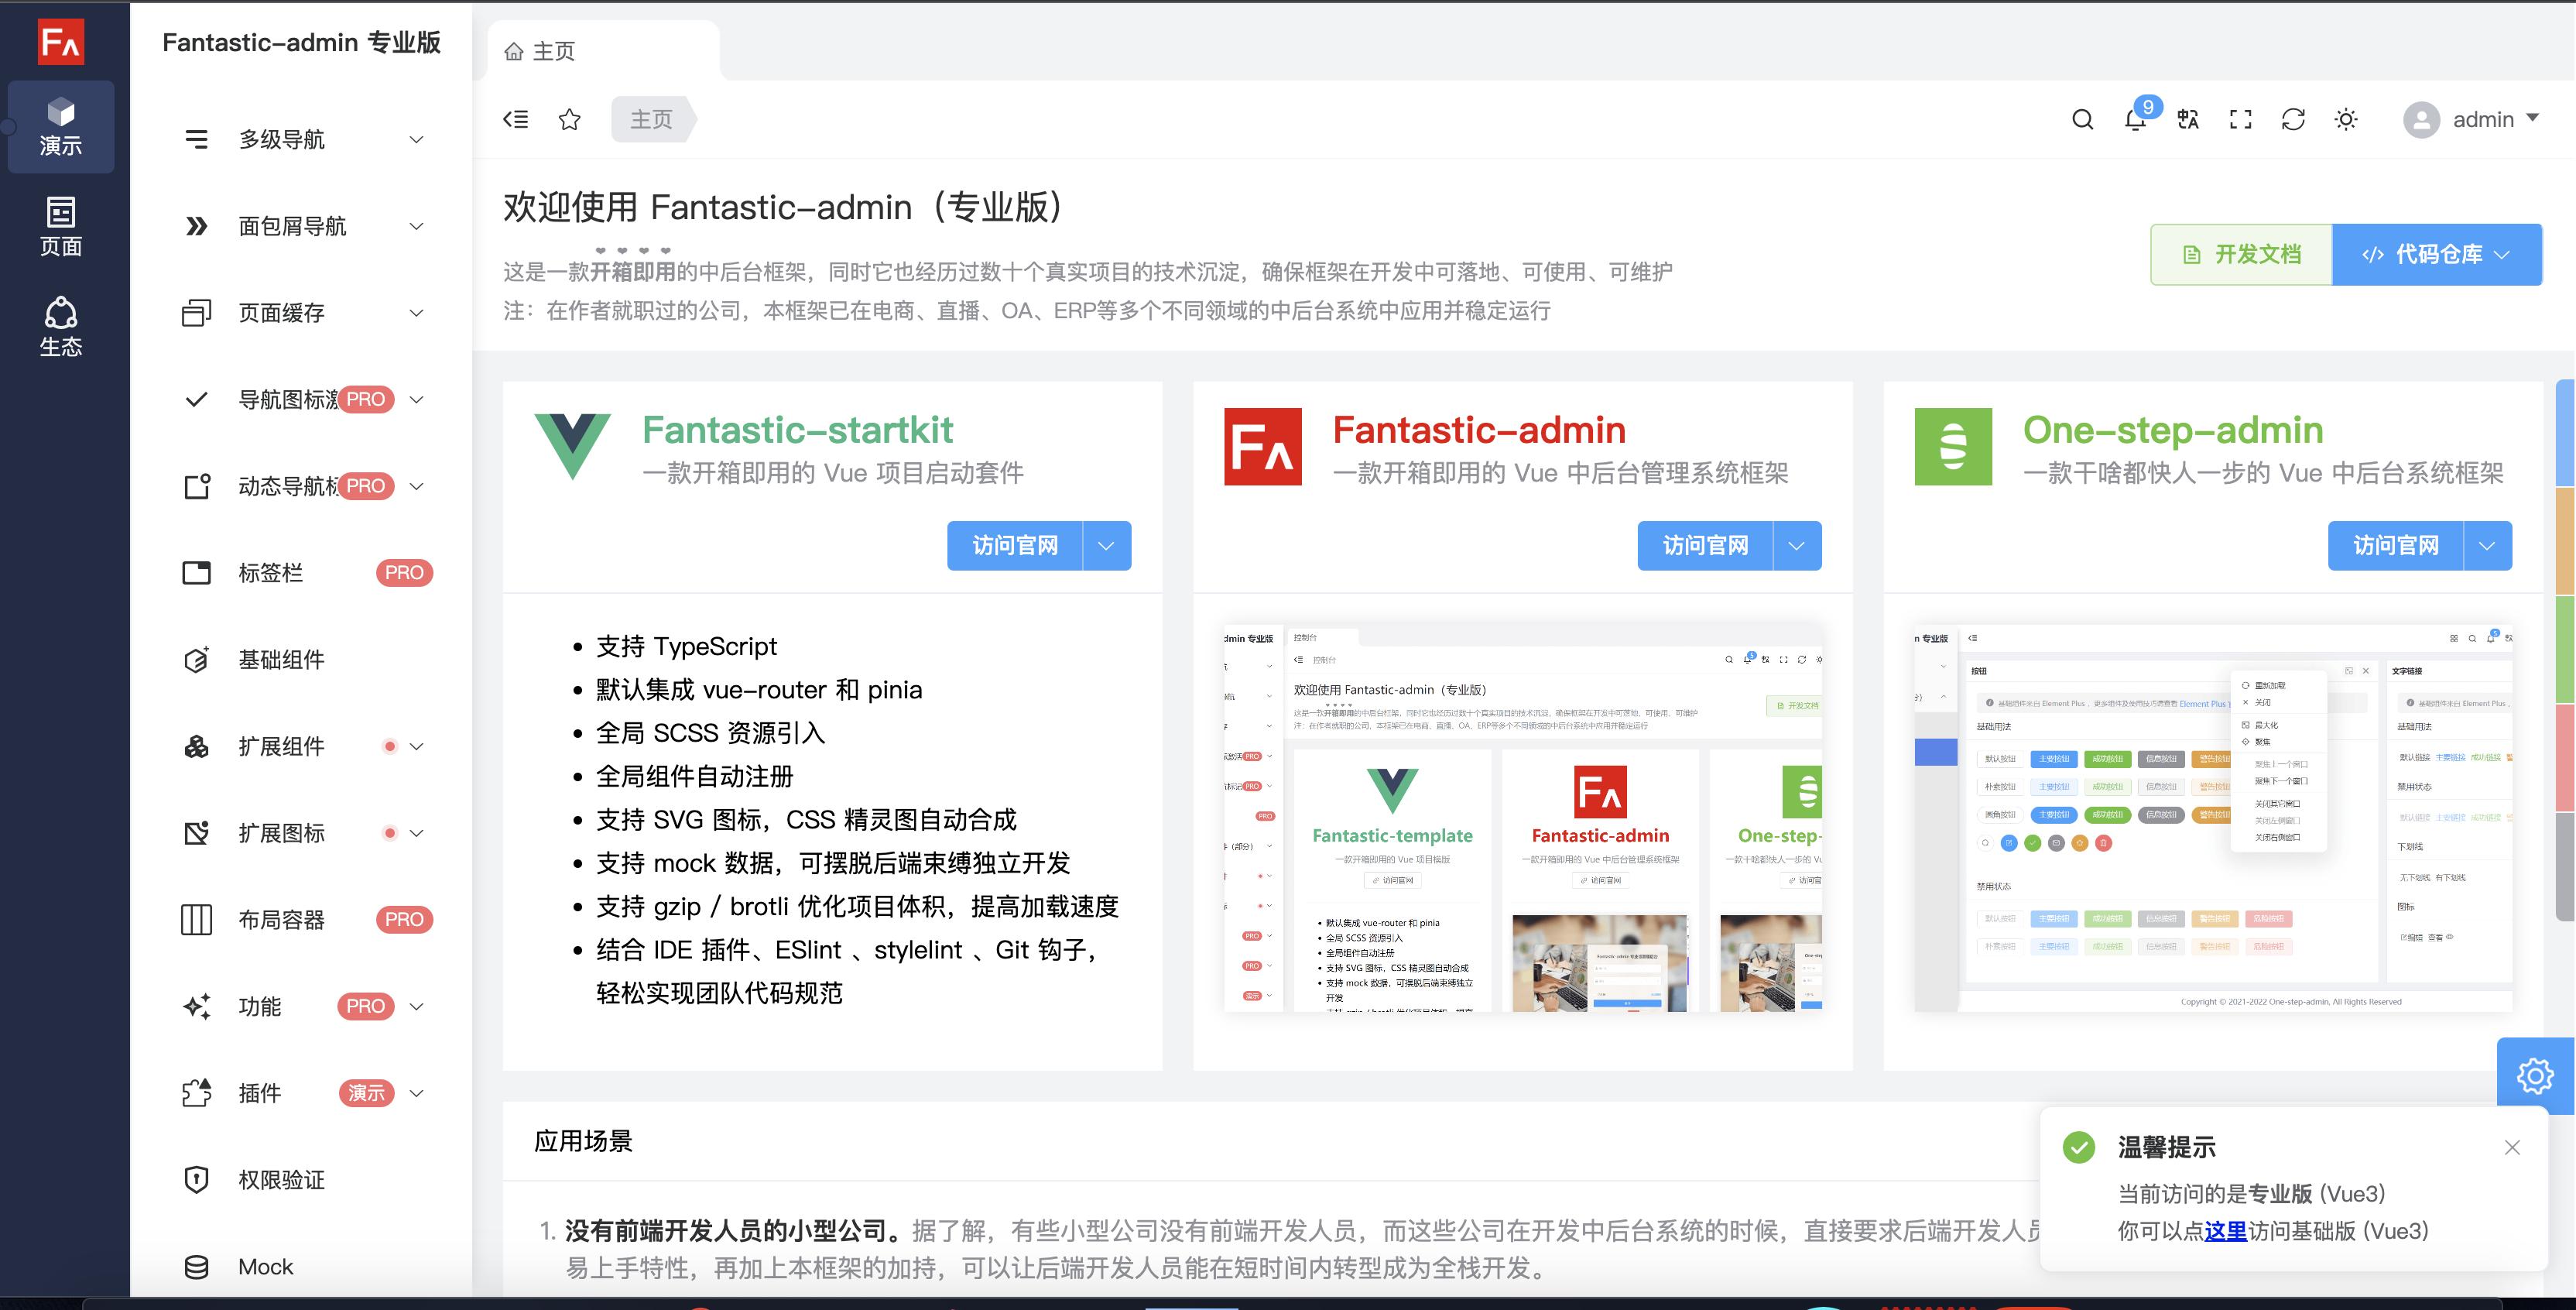Click the 这里 link in the toast

click(x=2228, y=1231)
